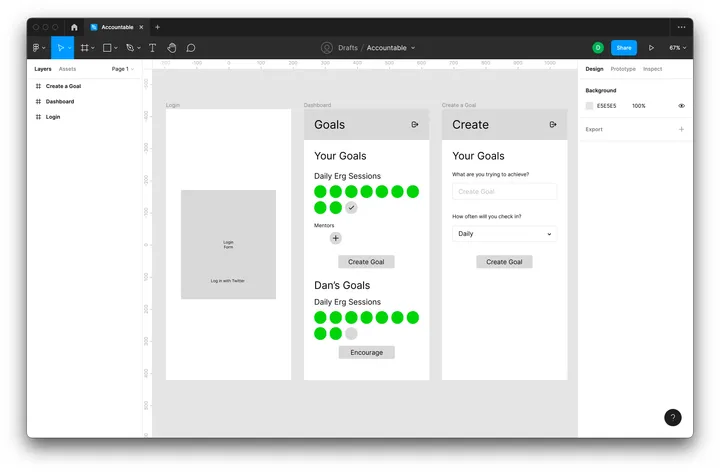Select the Frame tool

coord(84,48)
